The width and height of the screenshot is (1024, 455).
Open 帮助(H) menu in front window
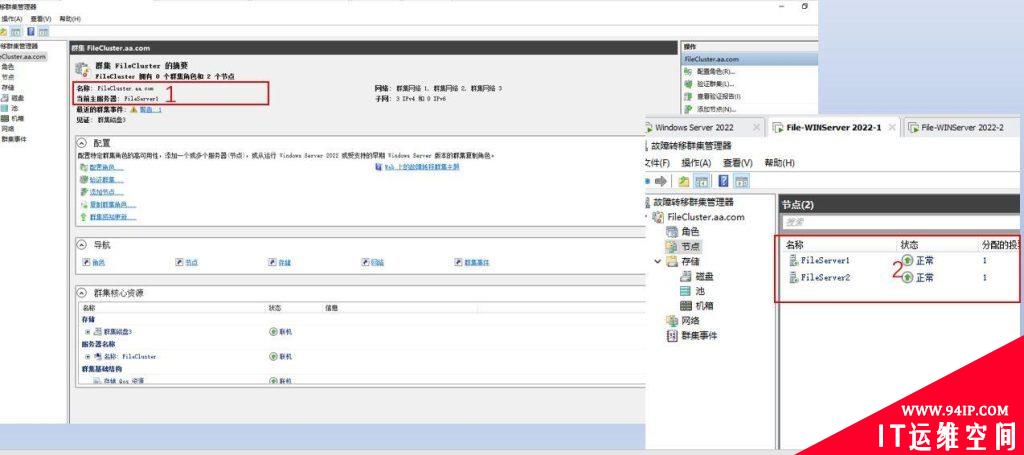[779, 163]
